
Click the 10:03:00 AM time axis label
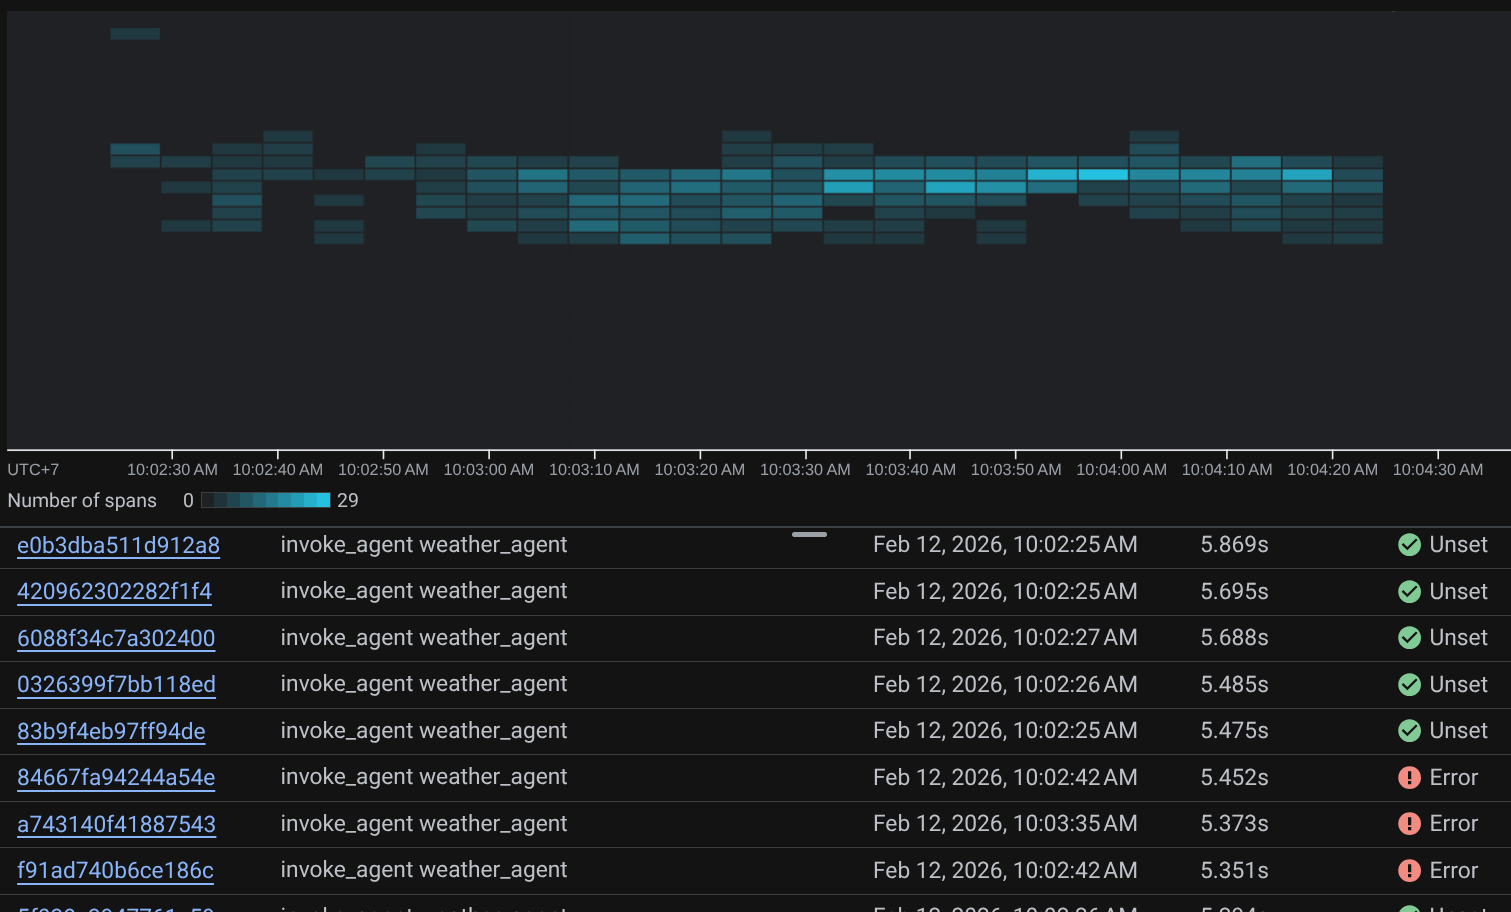coord(488,469)
